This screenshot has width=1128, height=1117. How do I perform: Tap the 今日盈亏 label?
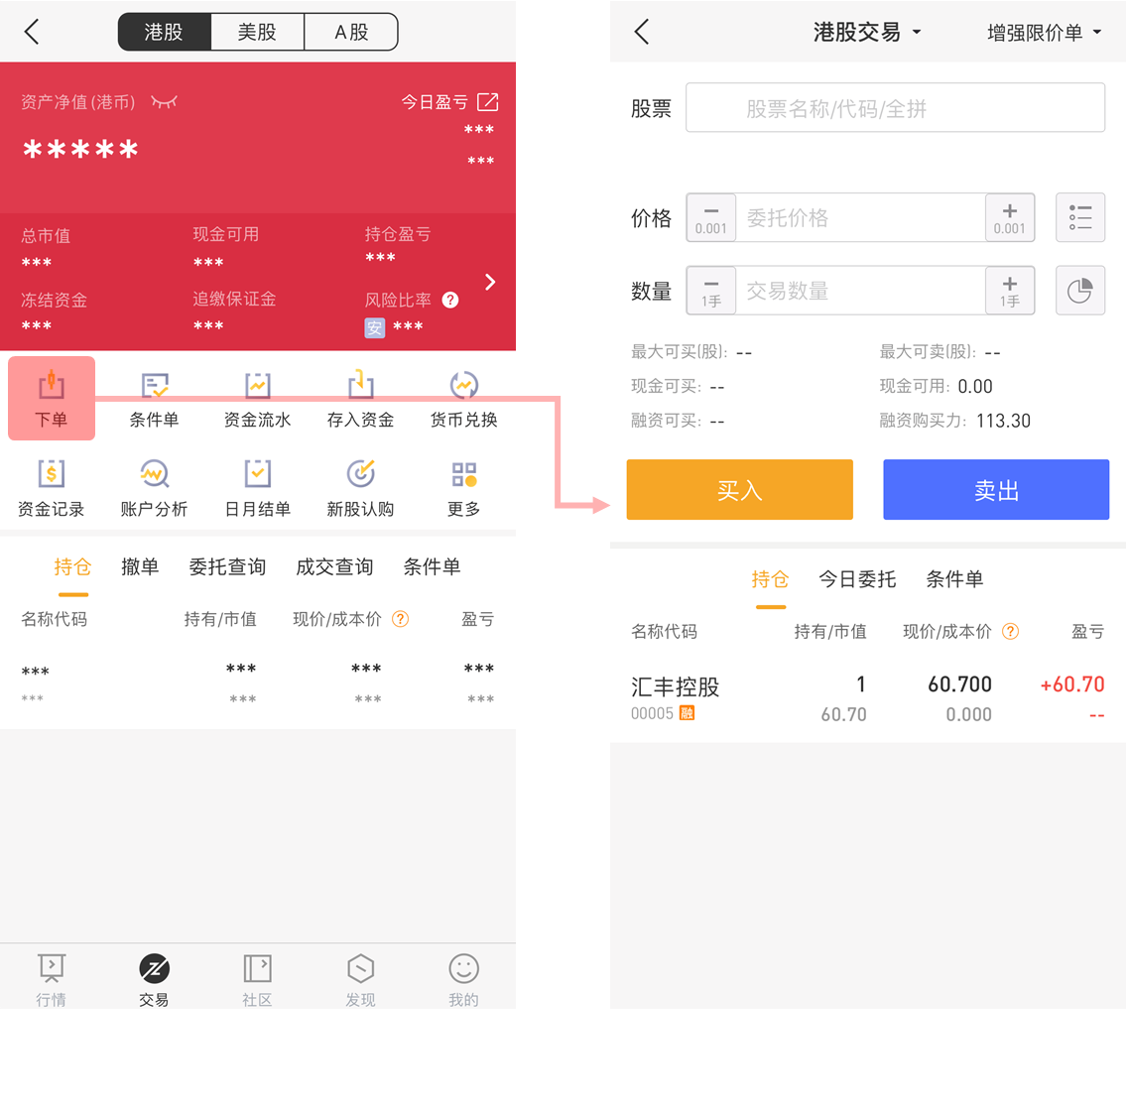pyautogui.click(x=435, y=102)
